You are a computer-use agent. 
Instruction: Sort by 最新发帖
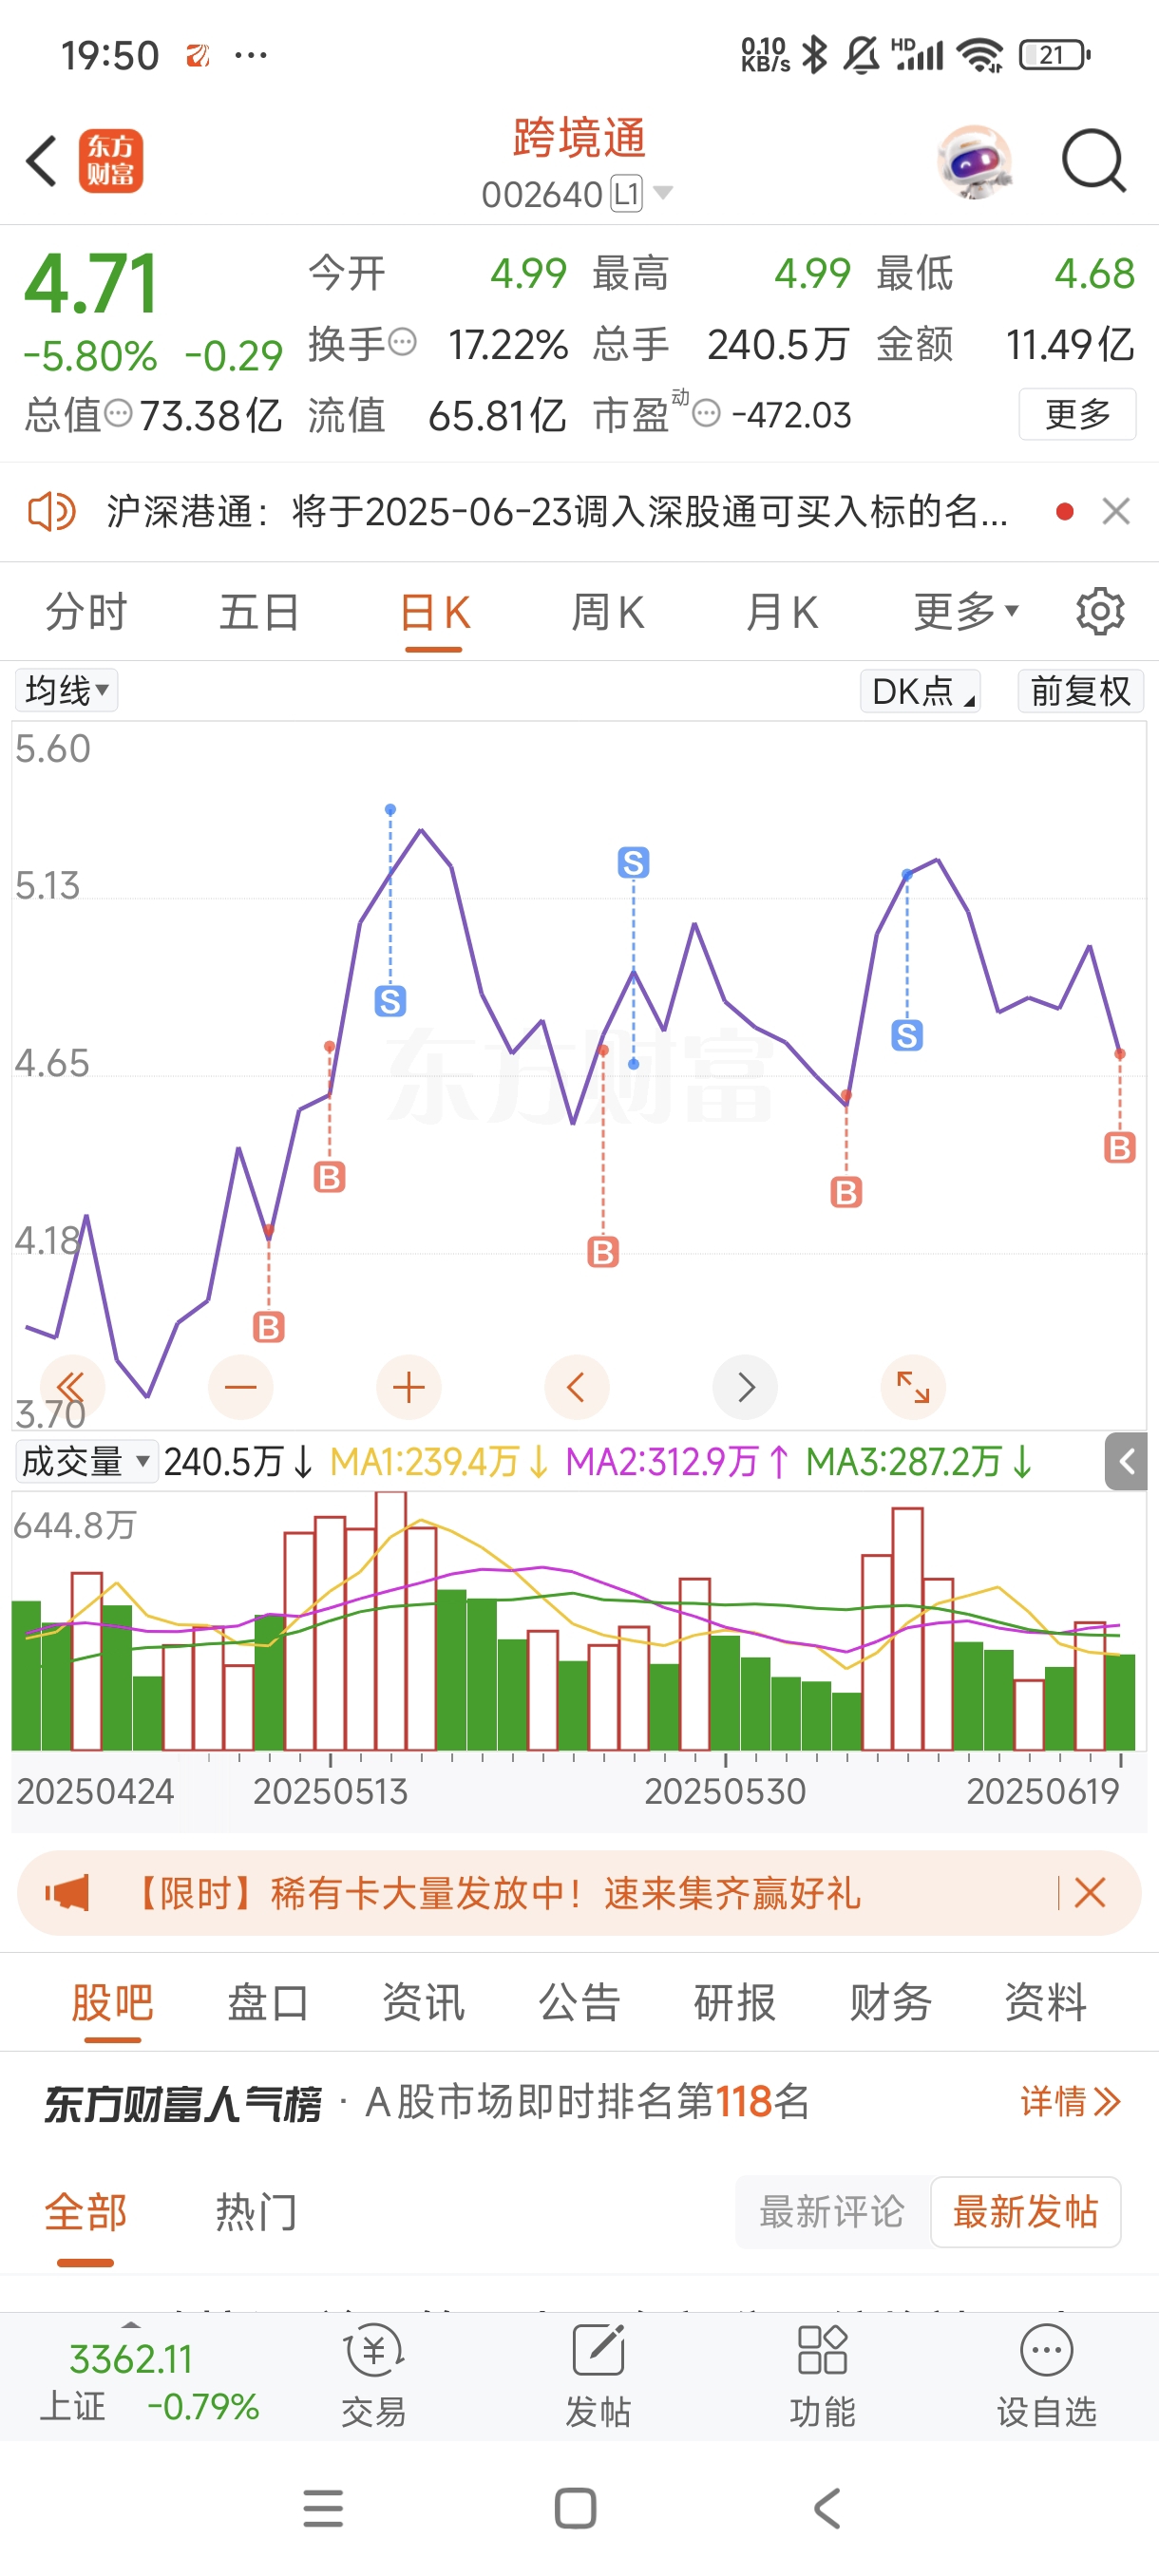pyautogui.click(x=1025, y=2212)
